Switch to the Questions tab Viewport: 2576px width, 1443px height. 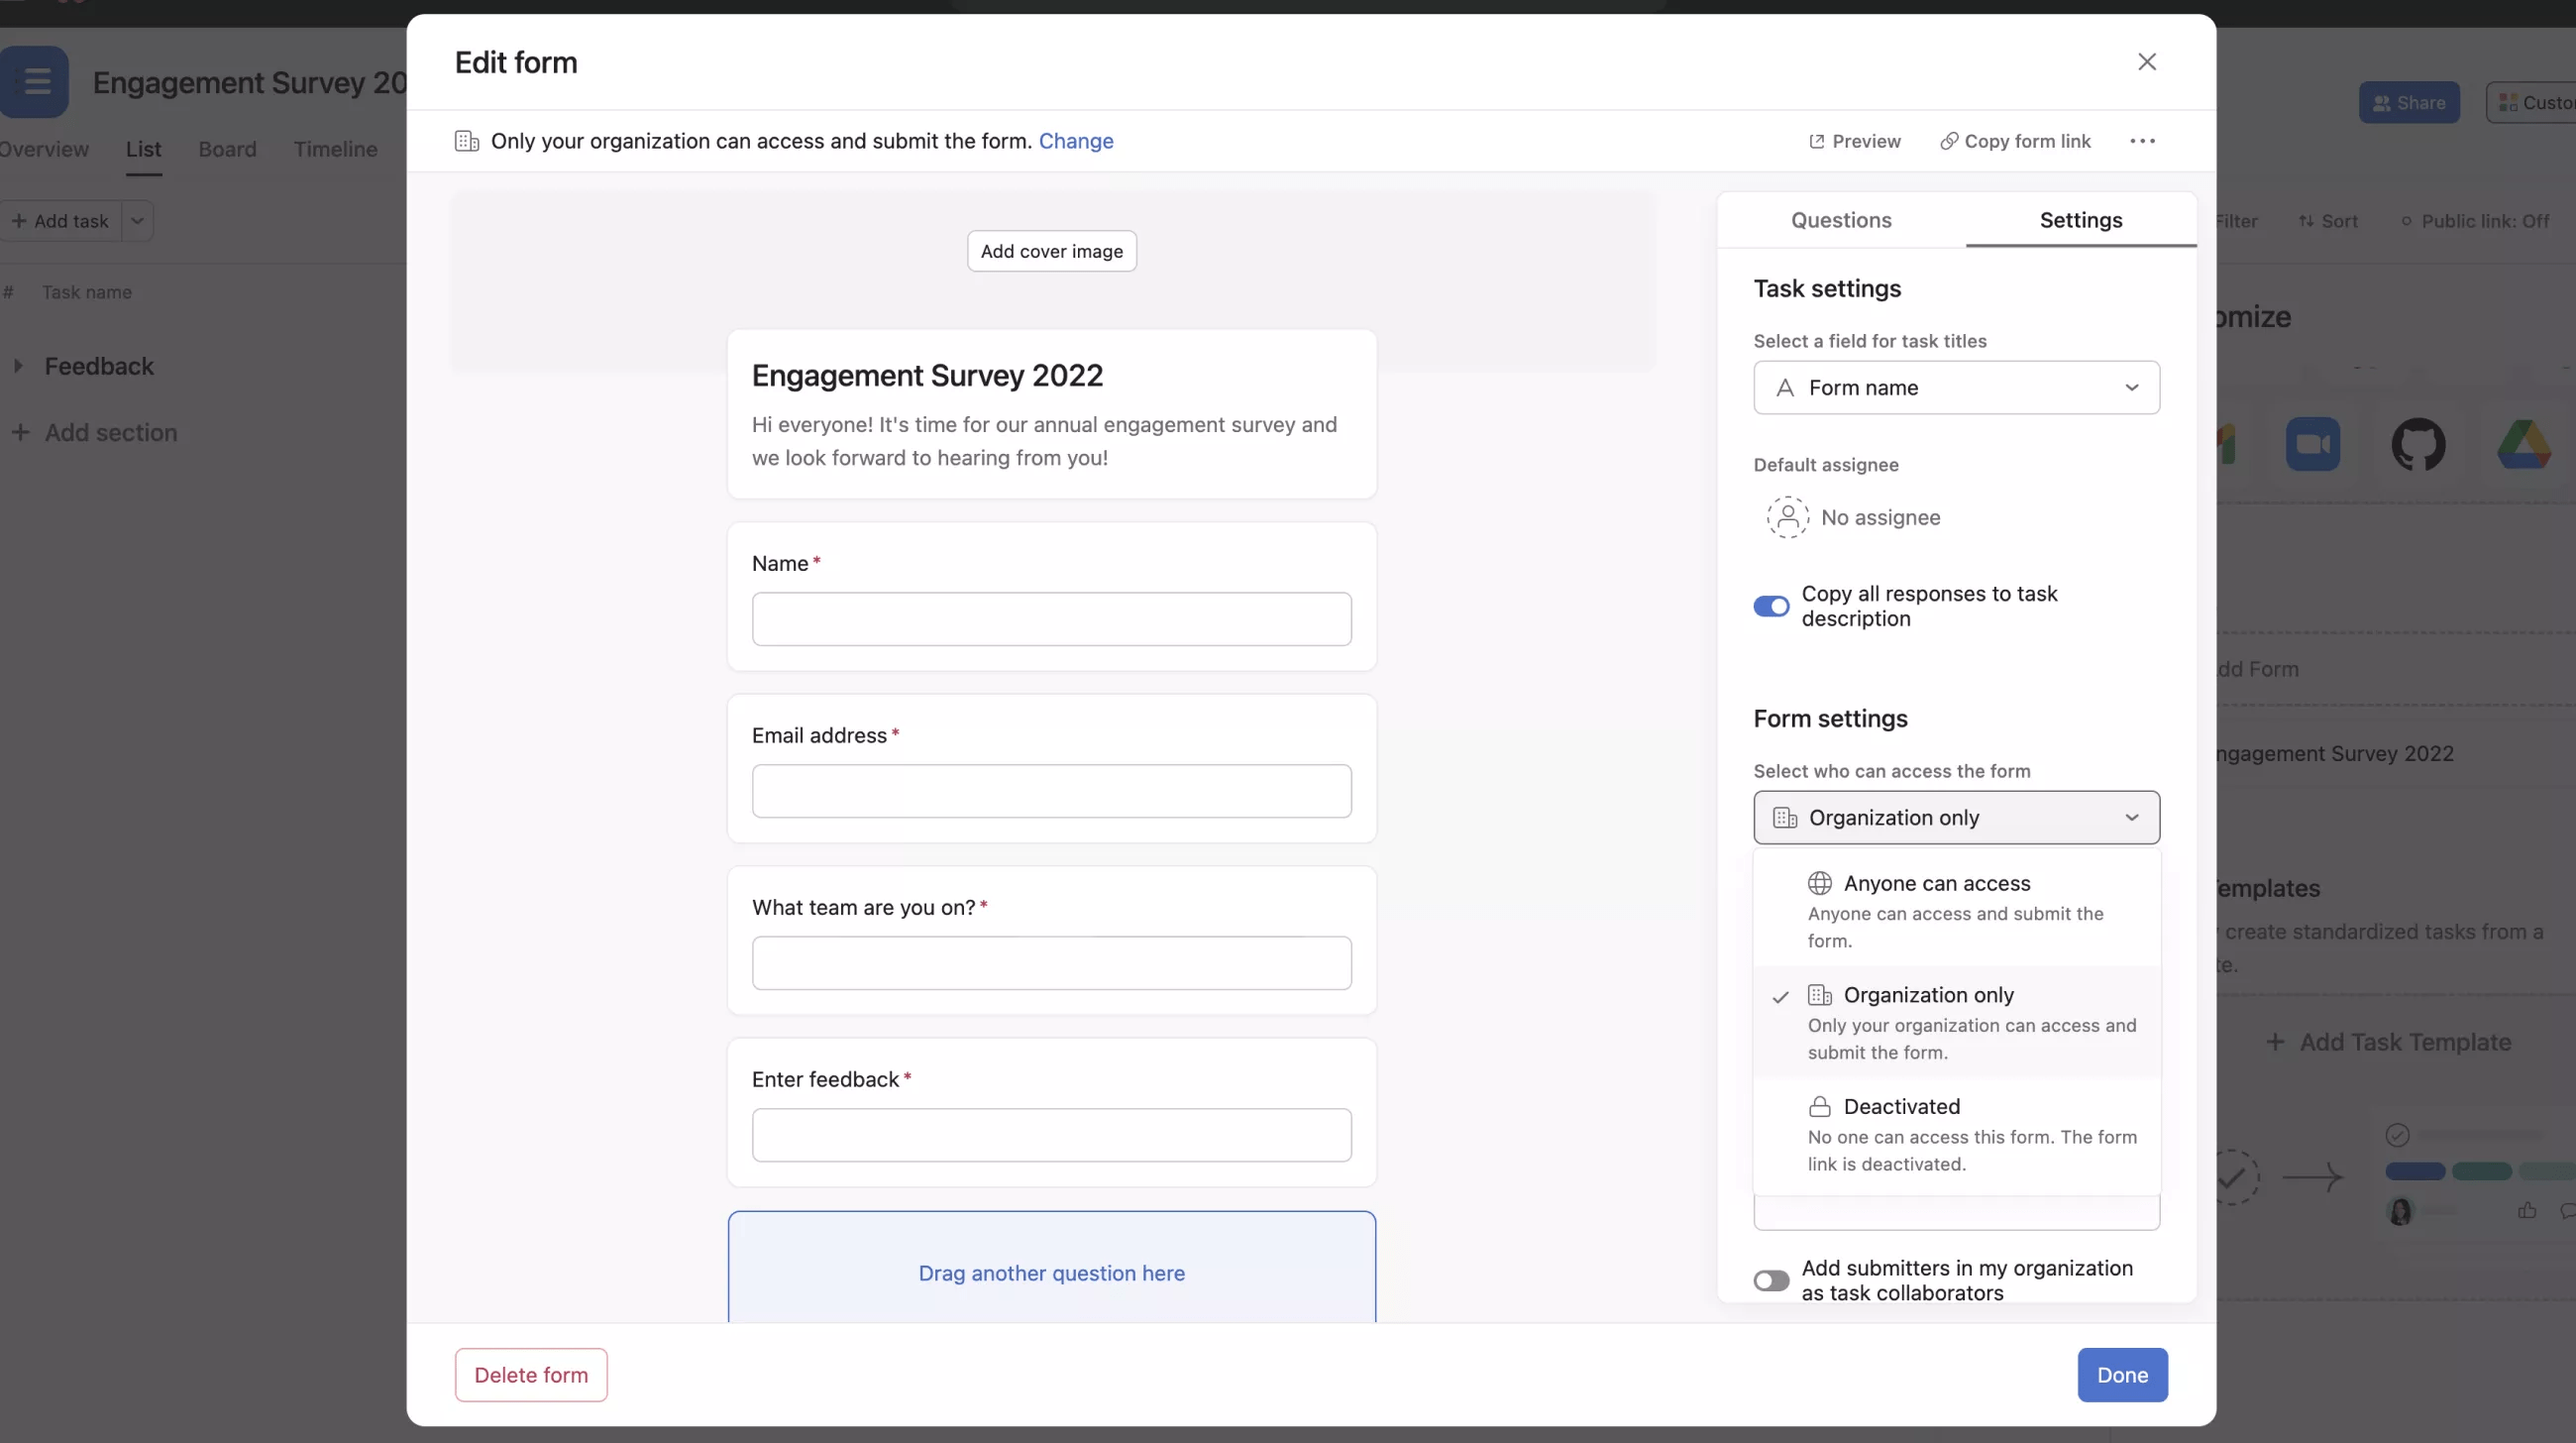[x=1840, y=220]
